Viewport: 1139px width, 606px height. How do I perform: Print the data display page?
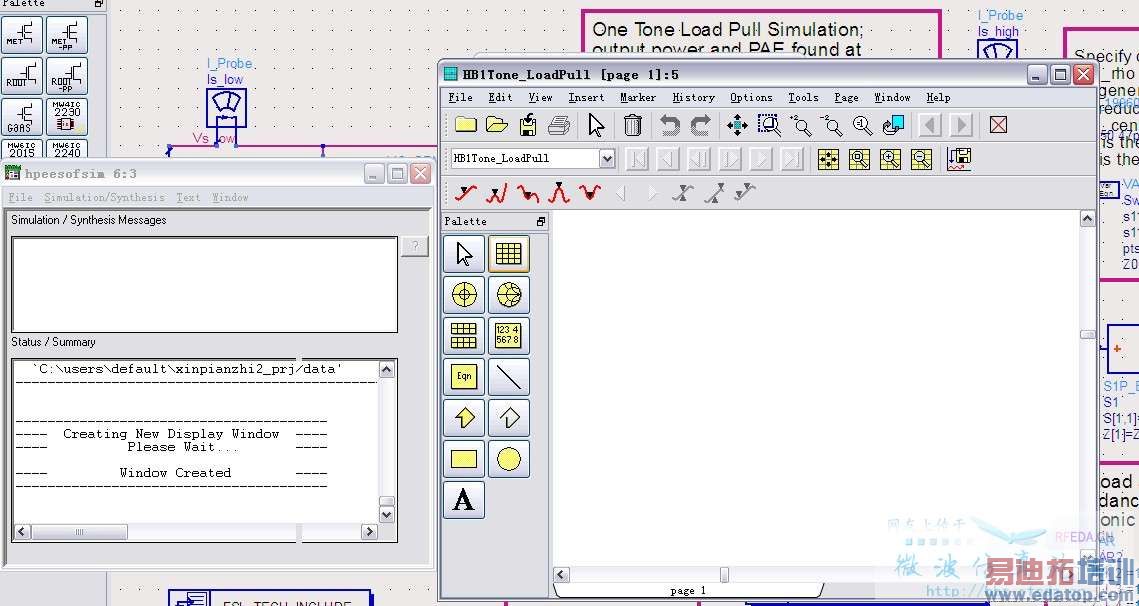click(x=559, y=125)
